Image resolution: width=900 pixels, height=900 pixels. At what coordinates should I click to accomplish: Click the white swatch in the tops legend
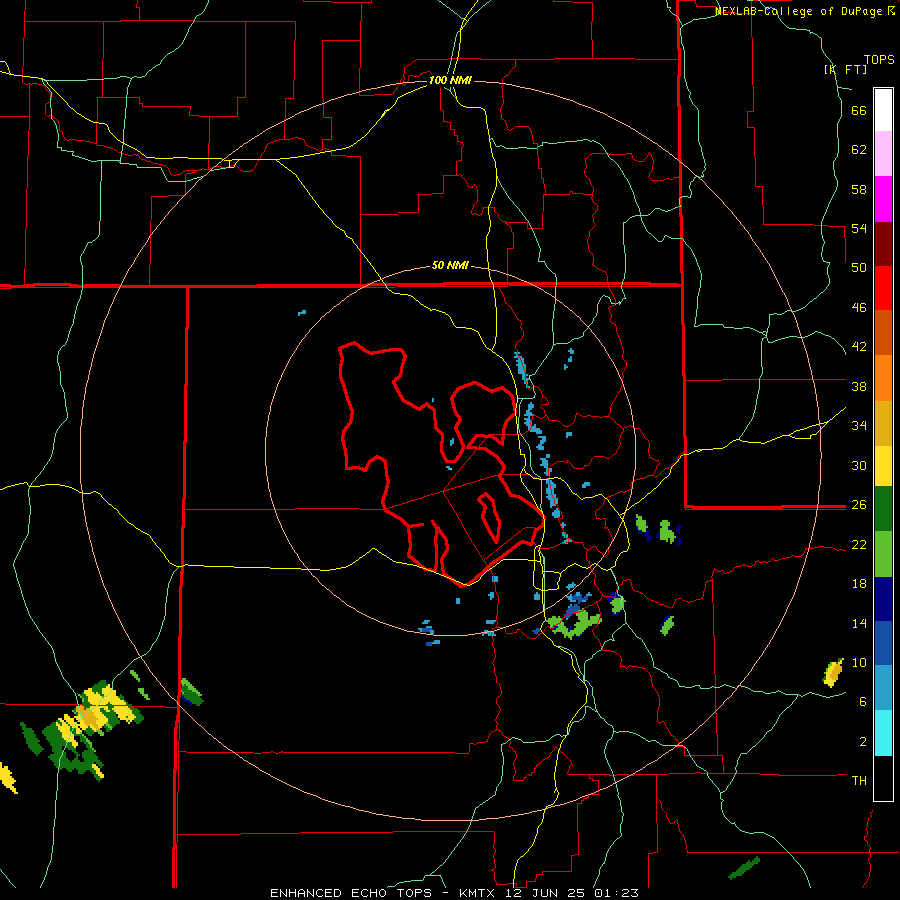tap(883, 110)
